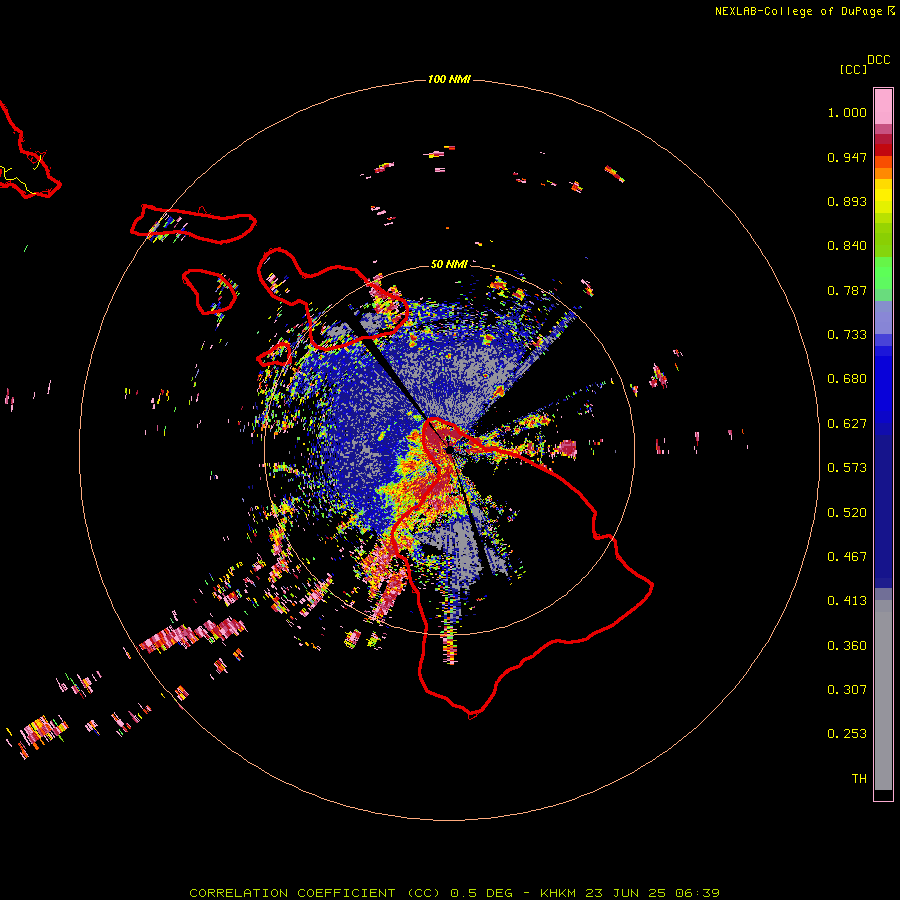Click the 0.893 legend value
The image size is (900, 900).
coord(847,201)
